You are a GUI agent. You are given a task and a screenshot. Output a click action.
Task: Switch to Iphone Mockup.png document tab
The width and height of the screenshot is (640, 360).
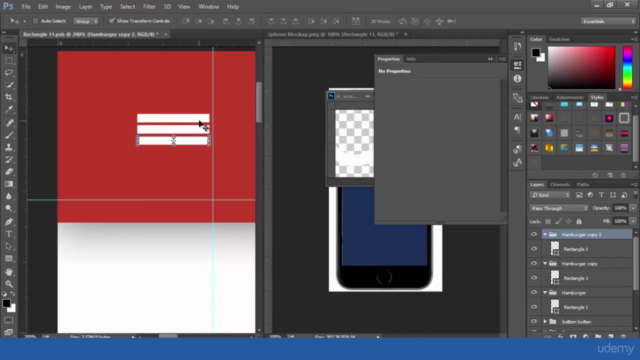pos(333,34)
